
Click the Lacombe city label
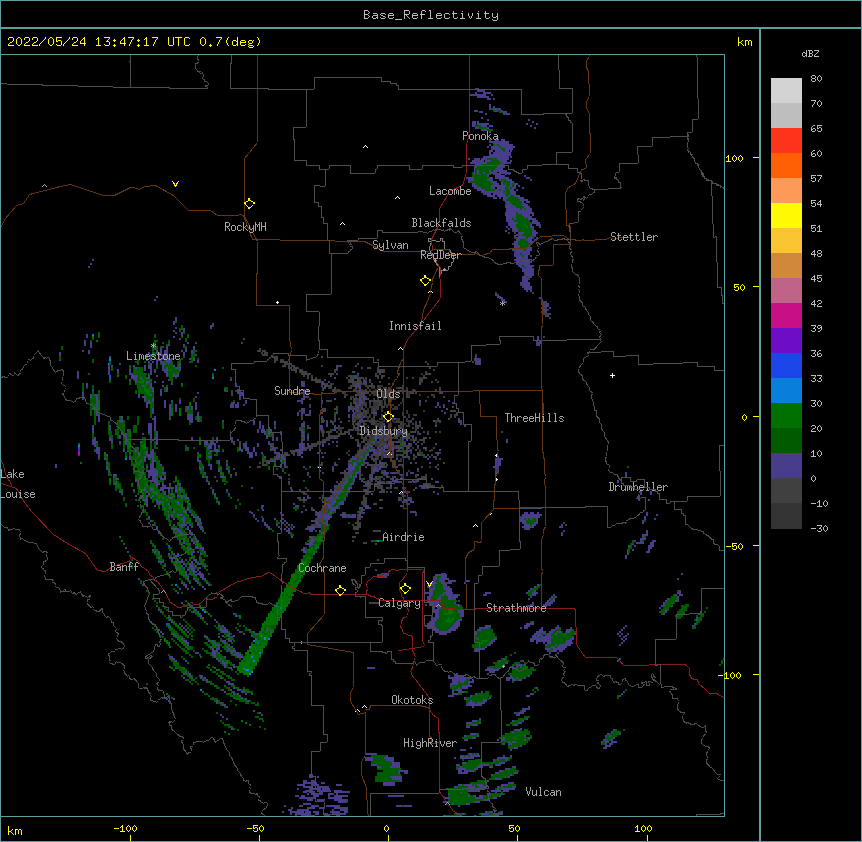coord(450,191)
